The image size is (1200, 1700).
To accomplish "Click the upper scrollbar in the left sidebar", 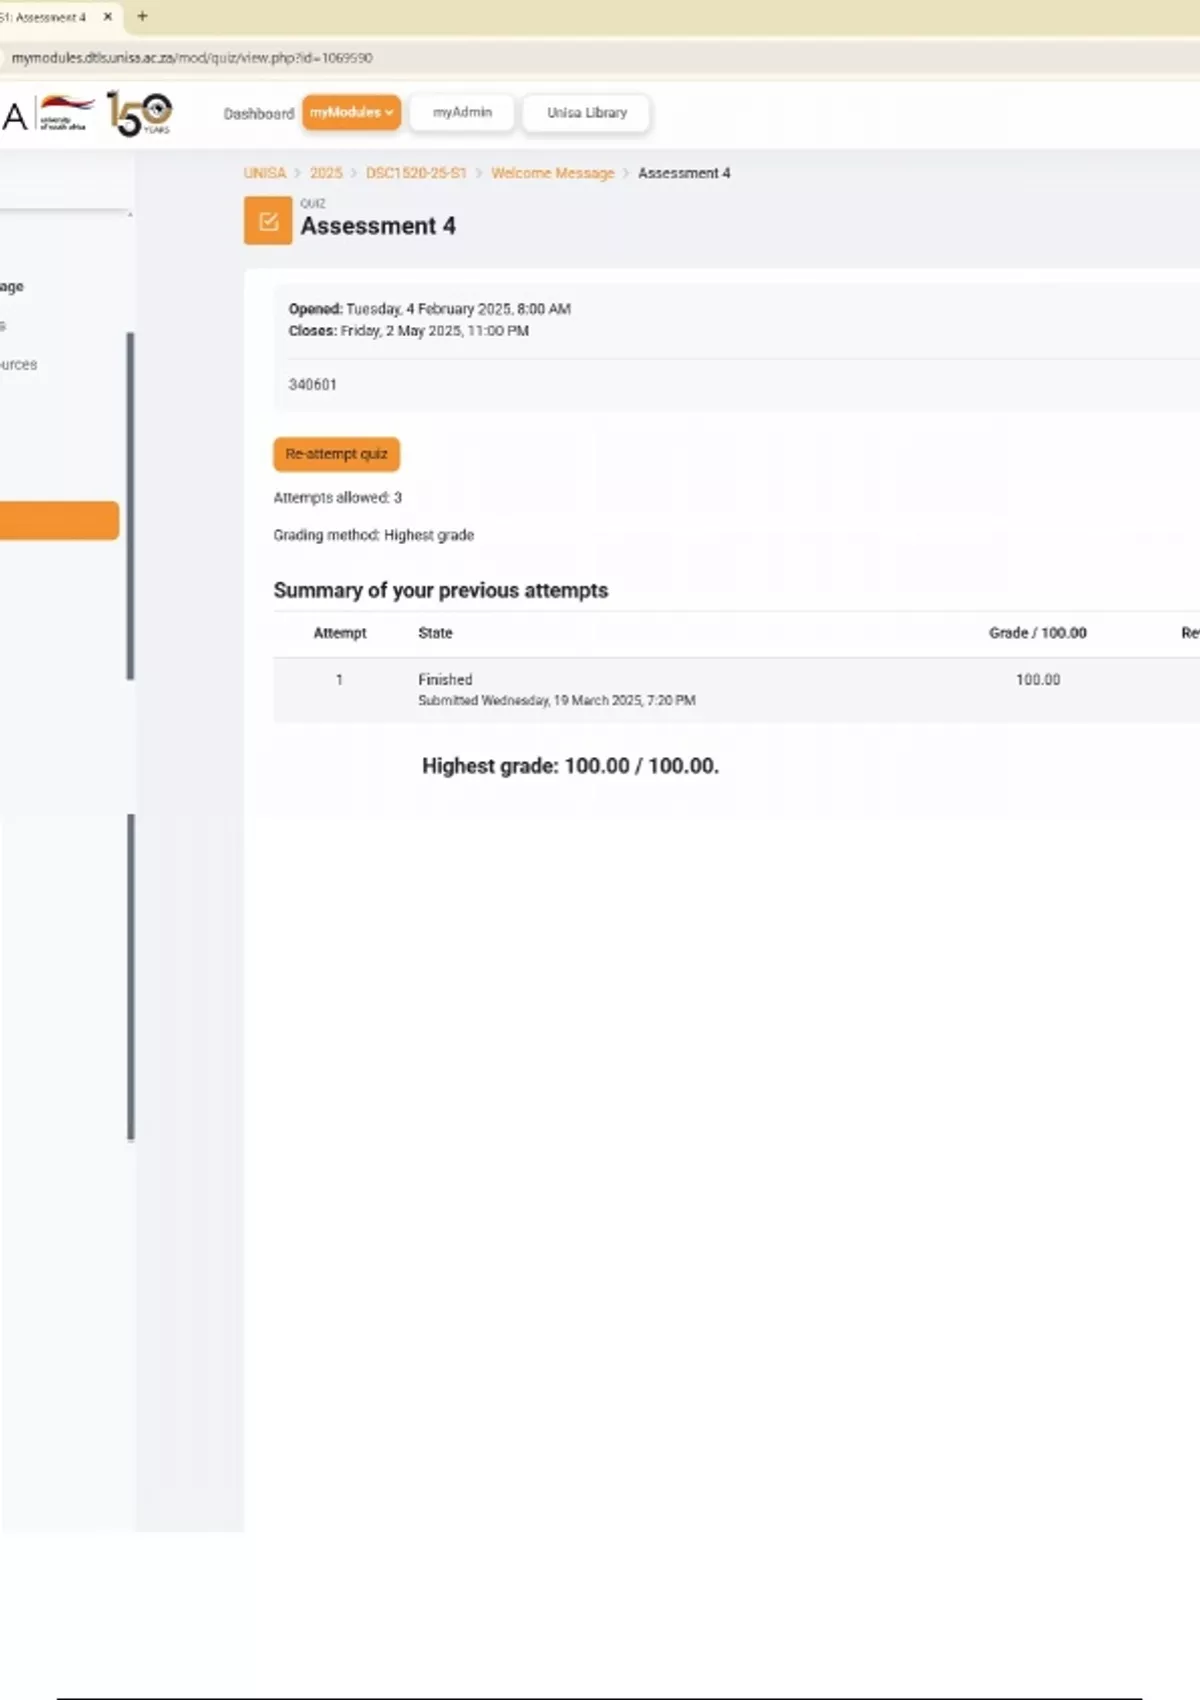I will pos(130,505).
